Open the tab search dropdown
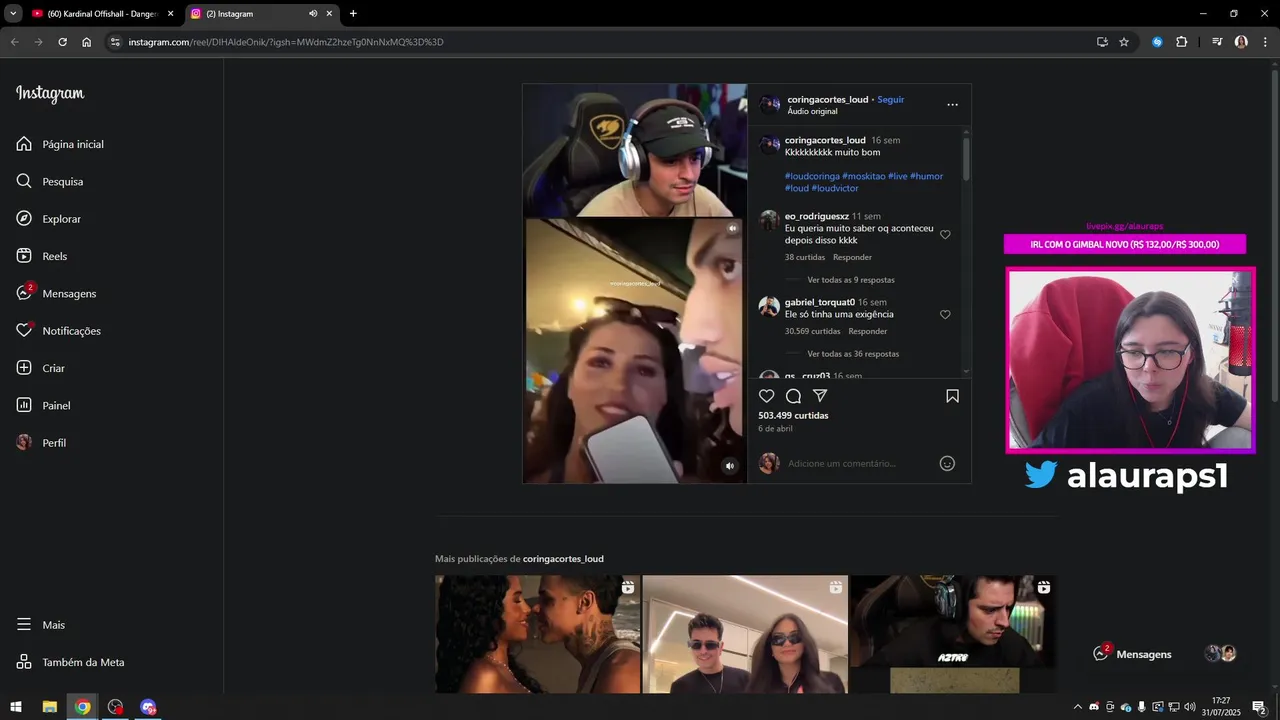 click(x=13, y=14)
